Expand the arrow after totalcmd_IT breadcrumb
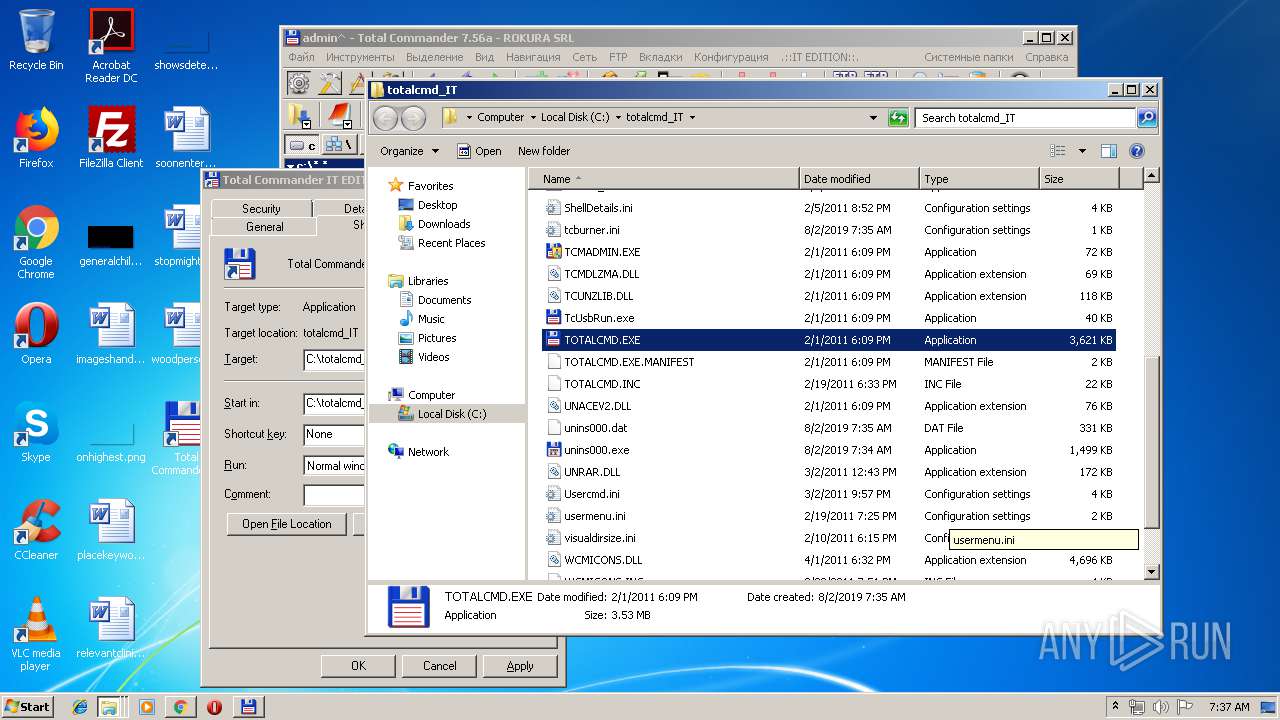 point(692,117)
